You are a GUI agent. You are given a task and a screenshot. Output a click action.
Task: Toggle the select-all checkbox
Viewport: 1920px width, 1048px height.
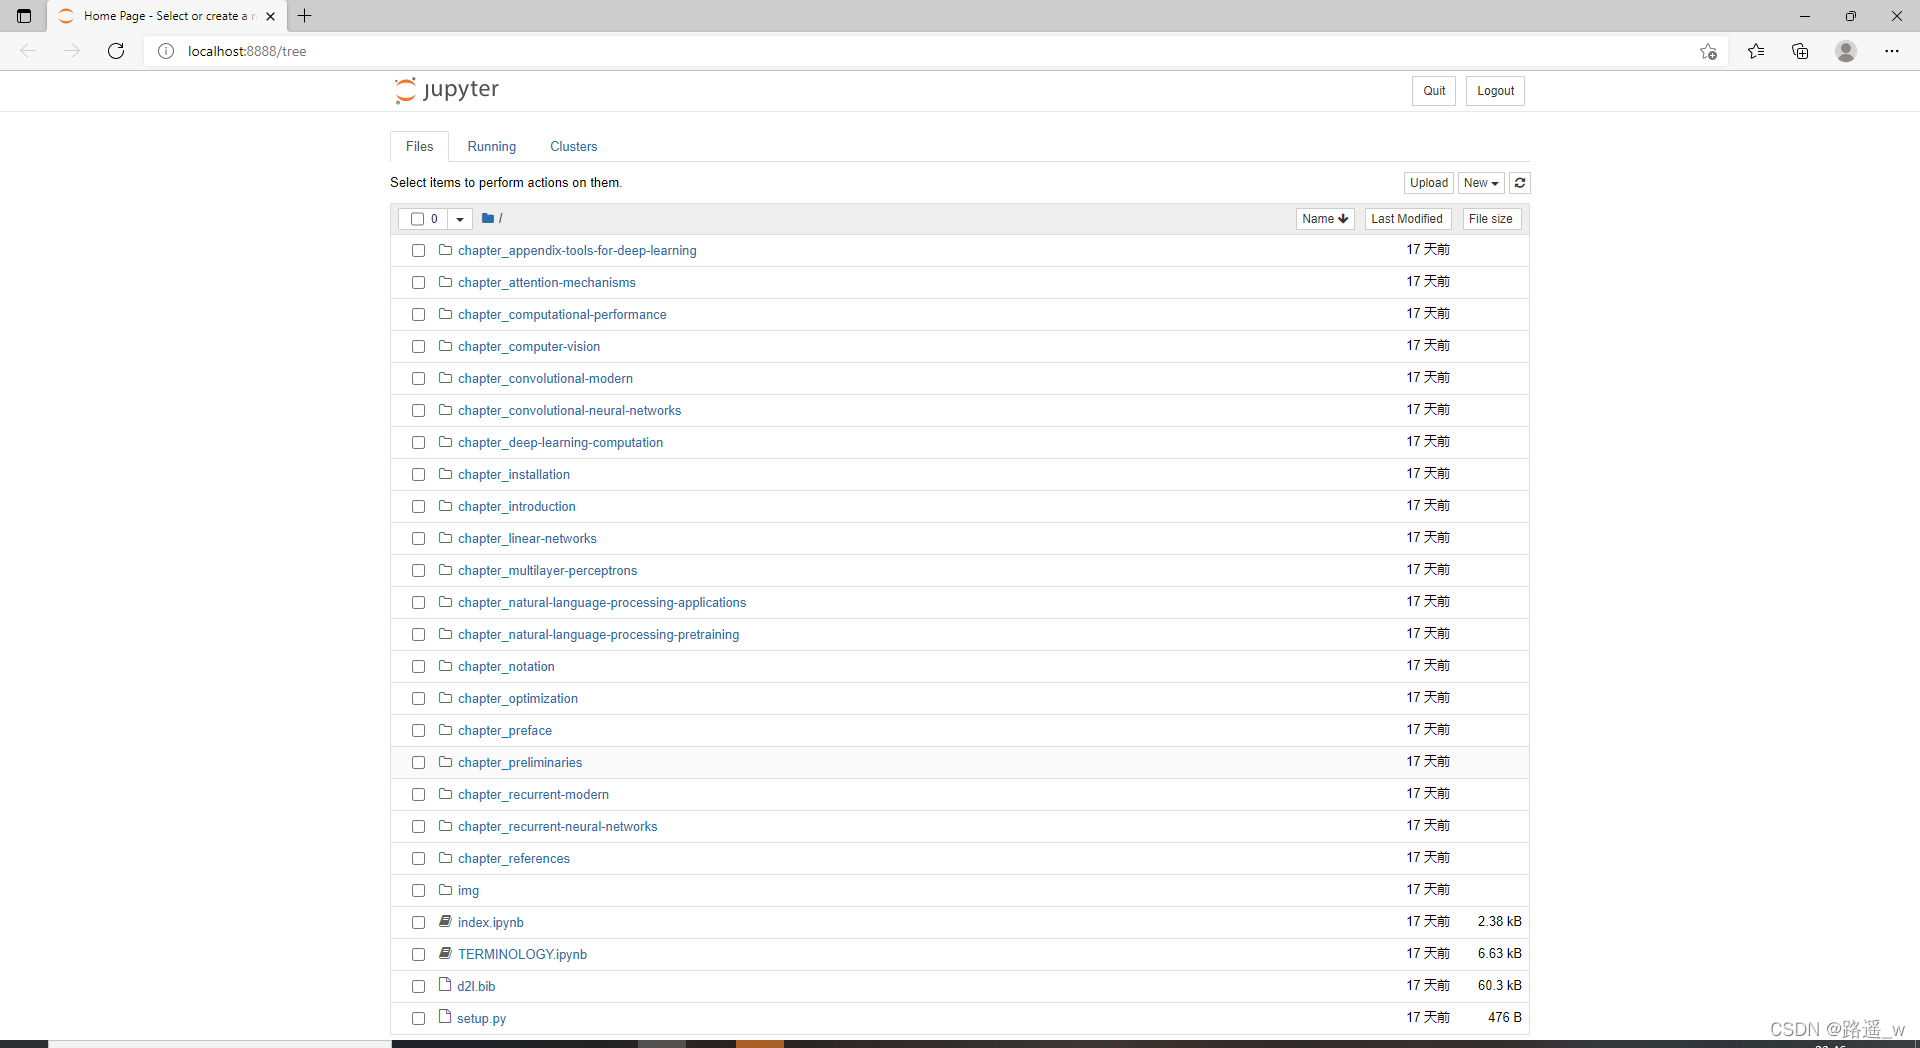417,219
